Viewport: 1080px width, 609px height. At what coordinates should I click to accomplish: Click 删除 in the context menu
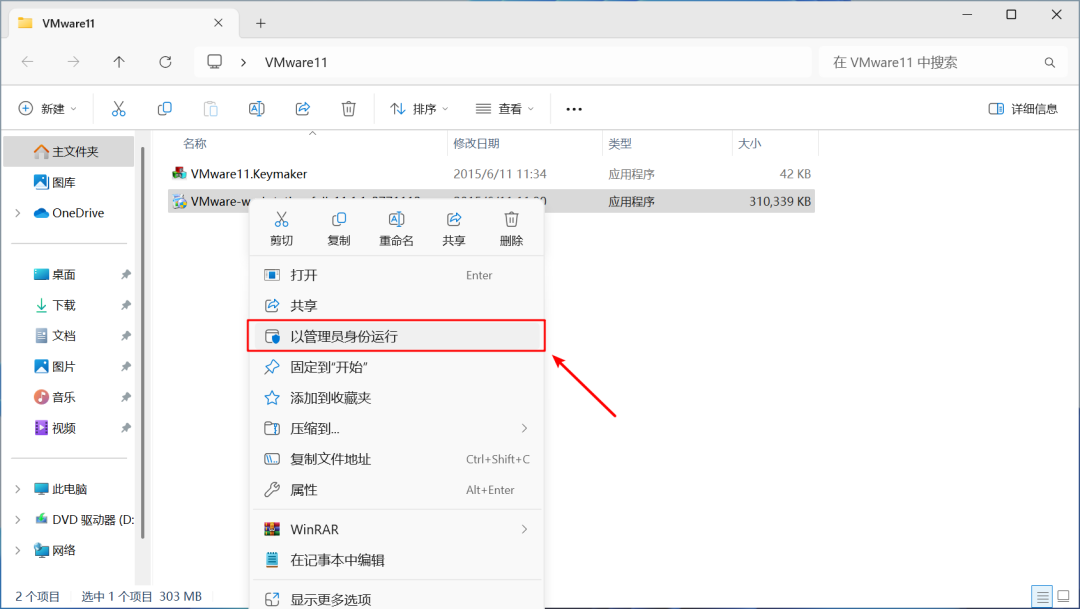point(511,229)
